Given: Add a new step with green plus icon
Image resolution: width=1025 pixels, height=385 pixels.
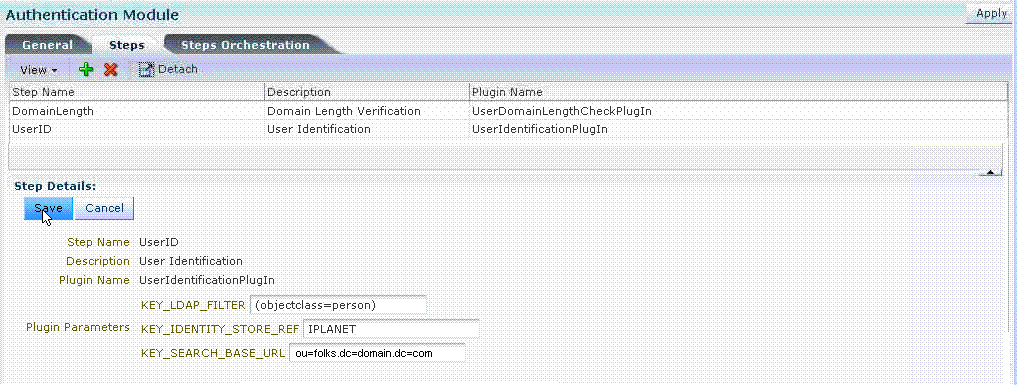Looking at the screenshot, I should [86, 69].
